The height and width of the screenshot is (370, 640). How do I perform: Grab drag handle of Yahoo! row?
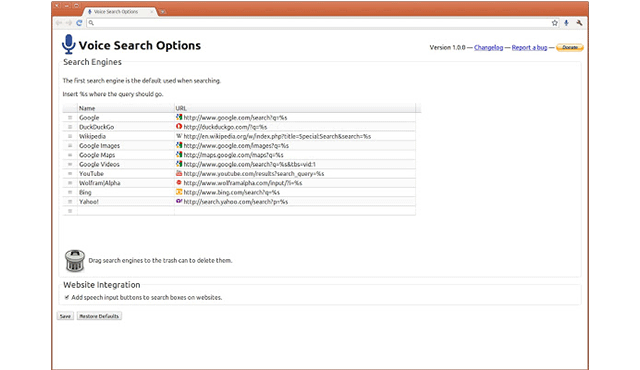(70, 202)
